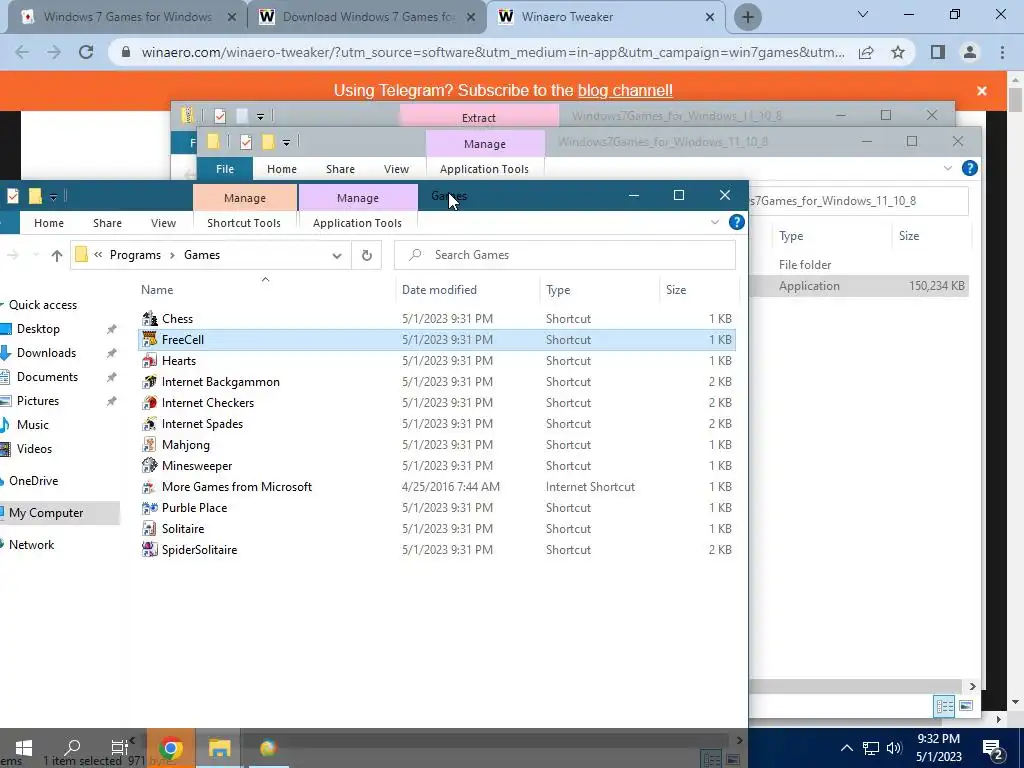Expand the ribbon in the middle Explorer window

coord(948,168)
